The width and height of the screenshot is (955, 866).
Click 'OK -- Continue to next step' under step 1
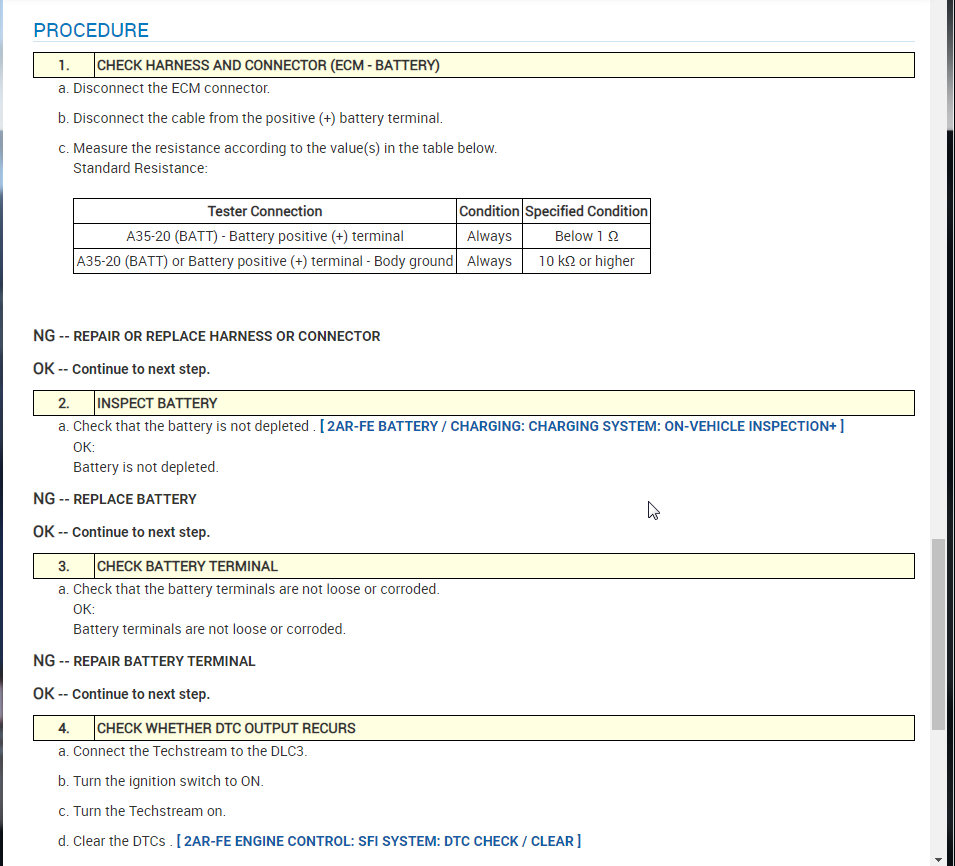click(121, 369)
